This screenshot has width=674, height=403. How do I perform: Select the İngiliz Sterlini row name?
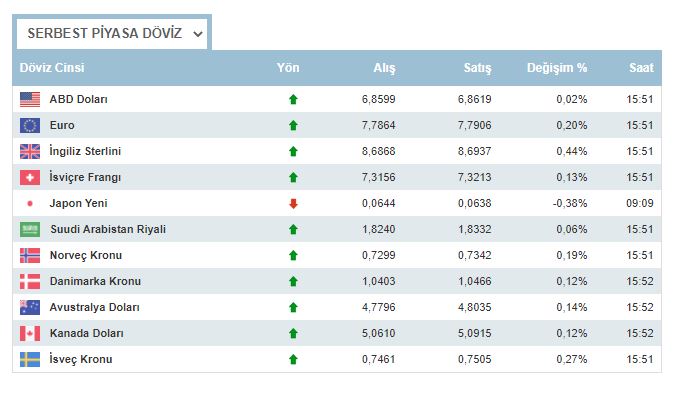pos(85,152)
